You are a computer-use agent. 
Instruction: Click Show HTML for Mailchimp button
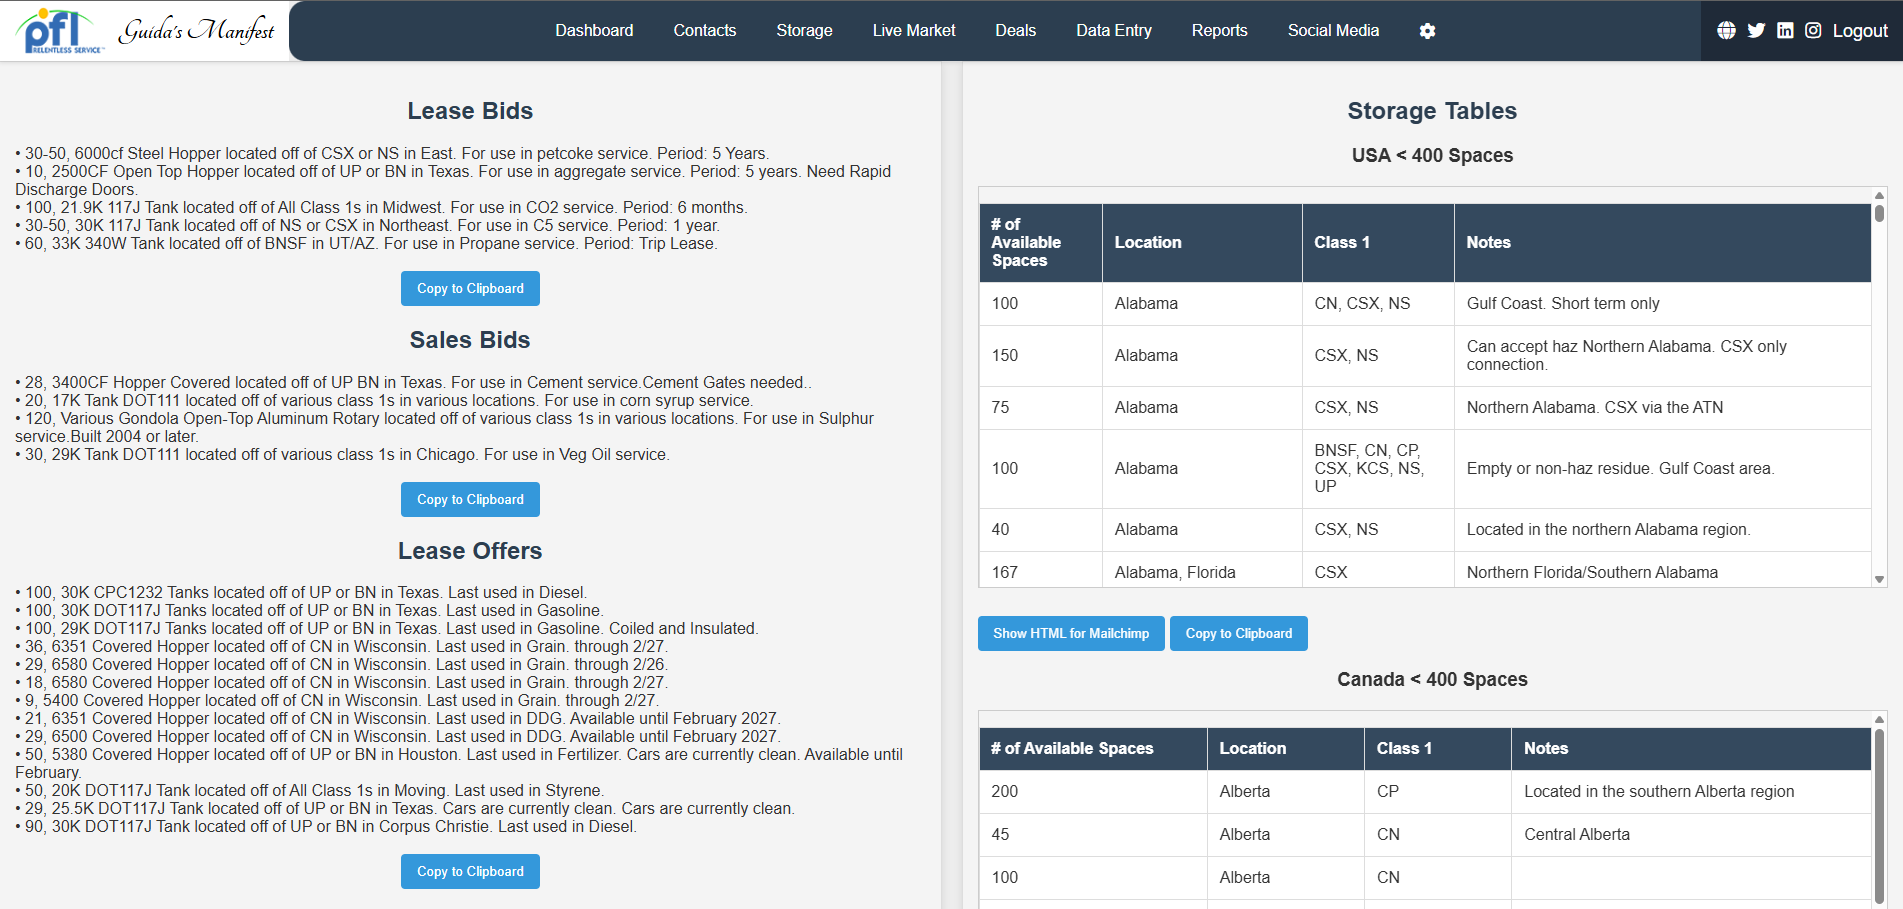click(1071, 634)
